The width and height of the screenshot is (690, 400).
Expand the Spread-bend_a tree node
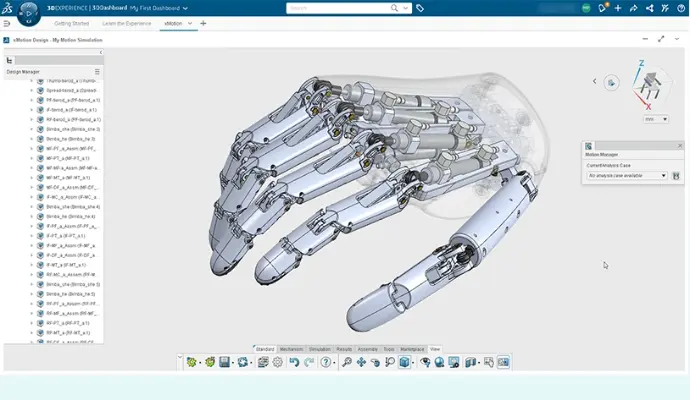(31, 89)
